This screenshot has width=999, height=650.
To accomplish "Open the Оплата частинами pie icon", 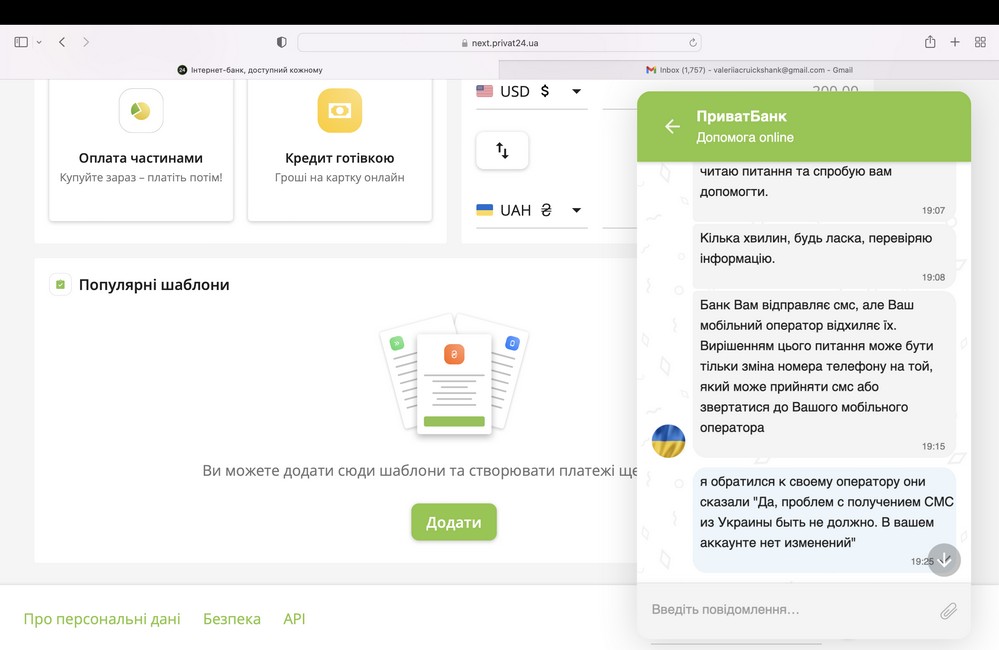I will tap(141, 111).
